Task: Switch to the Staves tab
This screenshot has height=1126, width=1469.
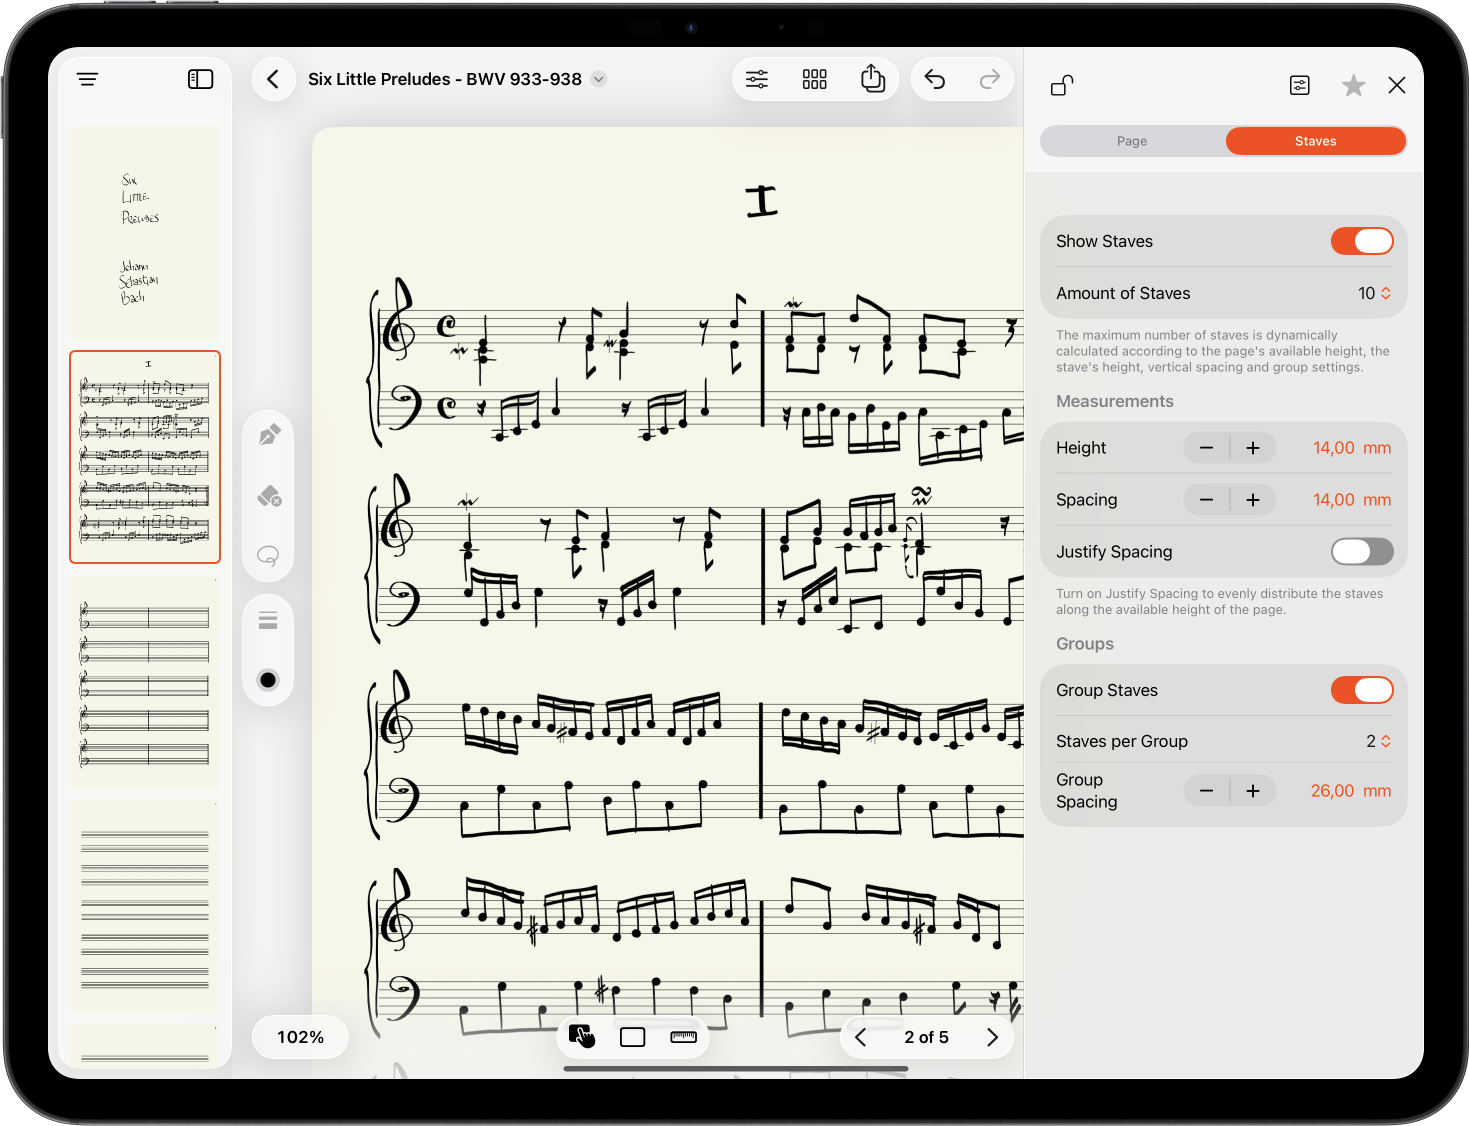Action: coord(1315,141)
